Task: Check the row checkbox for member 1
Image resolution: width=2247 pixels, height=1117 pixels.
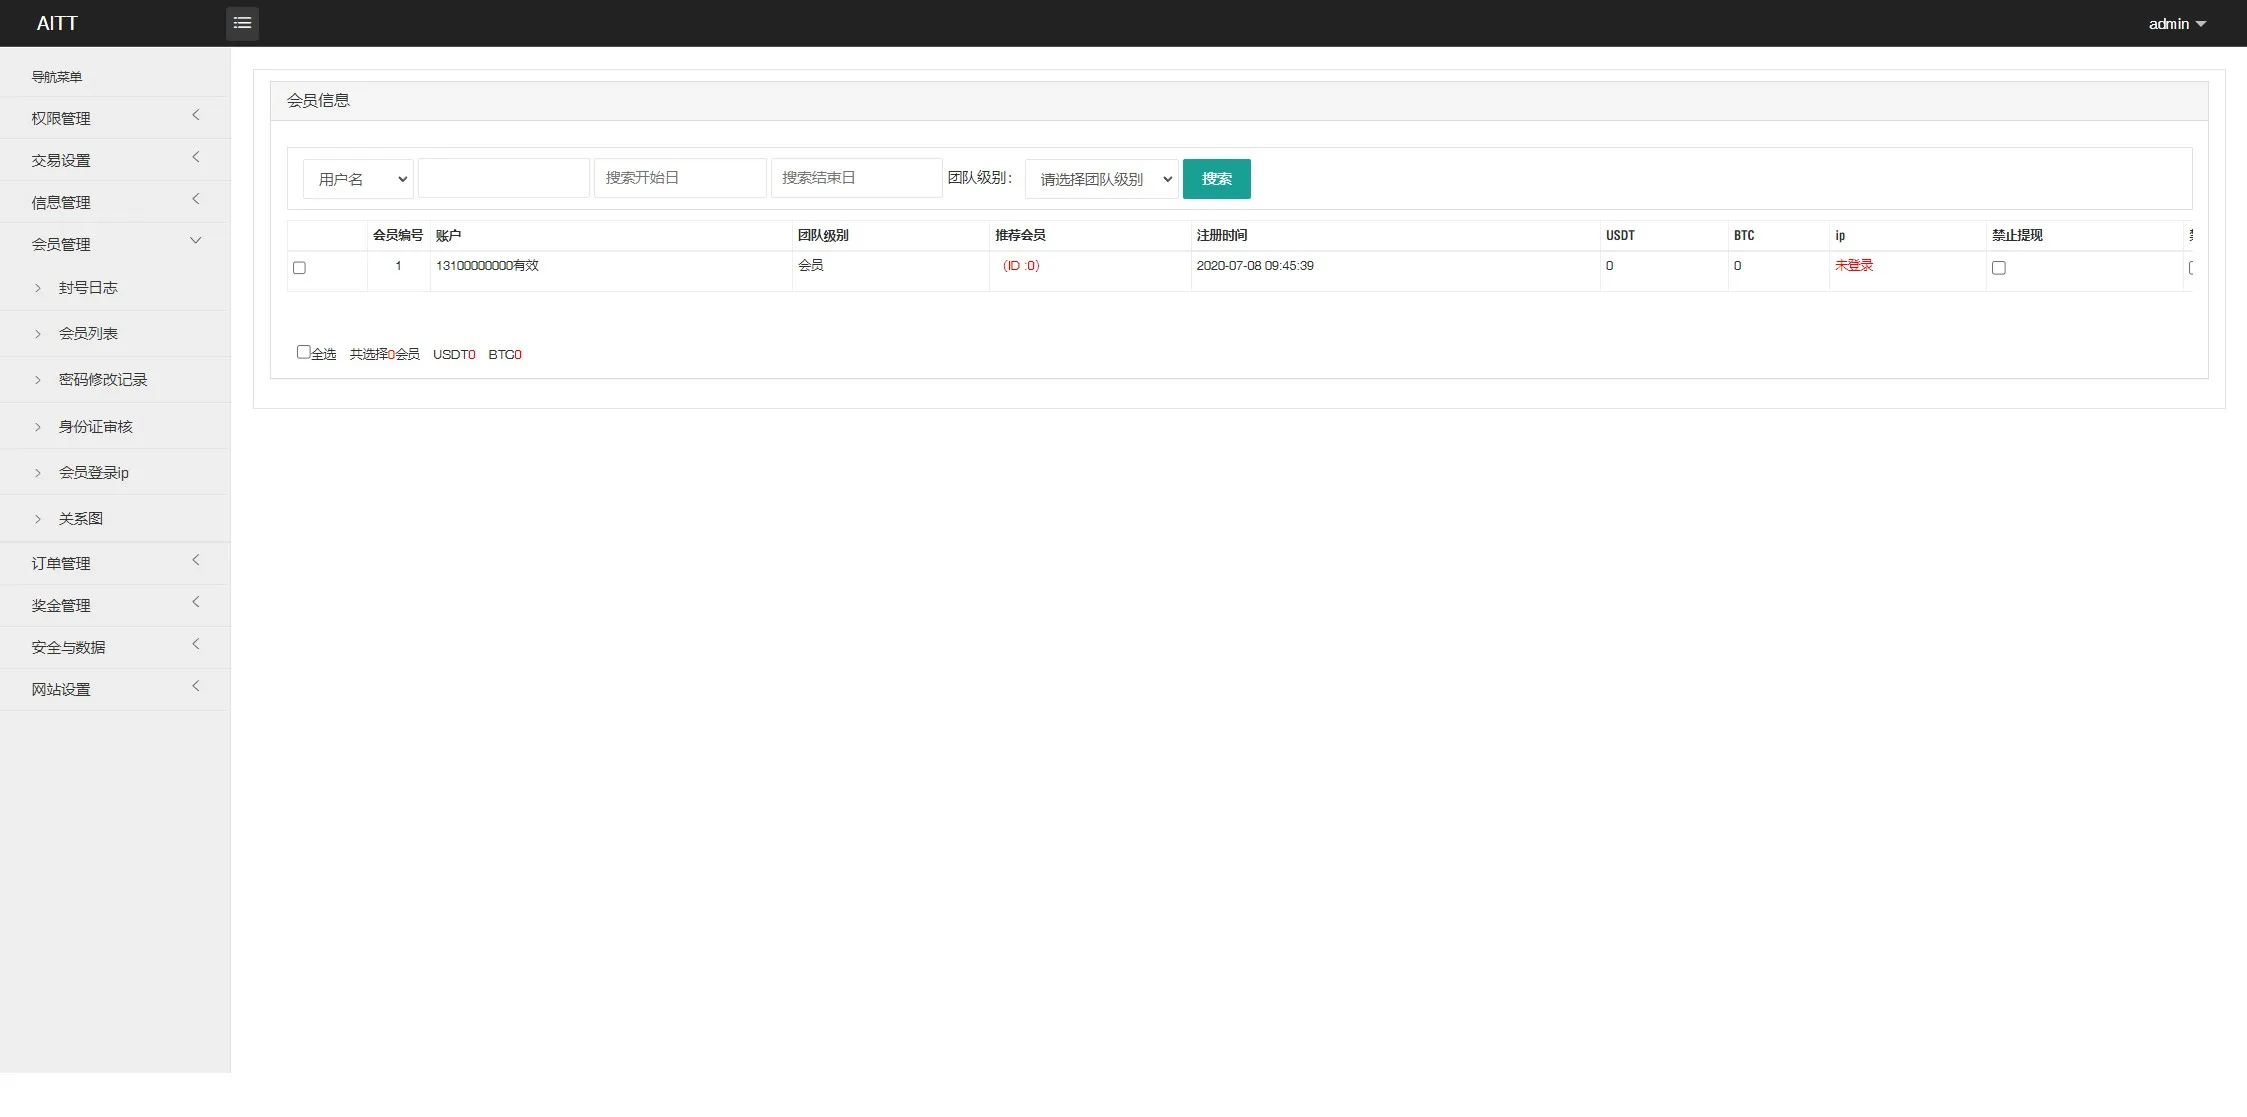Action: tap(299, 268)
